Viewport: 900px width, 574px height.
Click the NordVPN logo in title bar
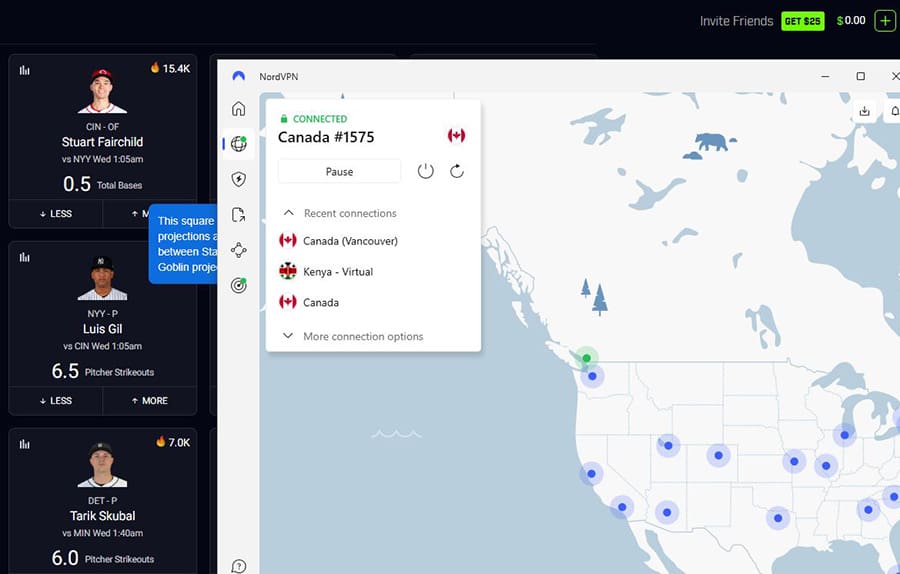click(239, 76)
